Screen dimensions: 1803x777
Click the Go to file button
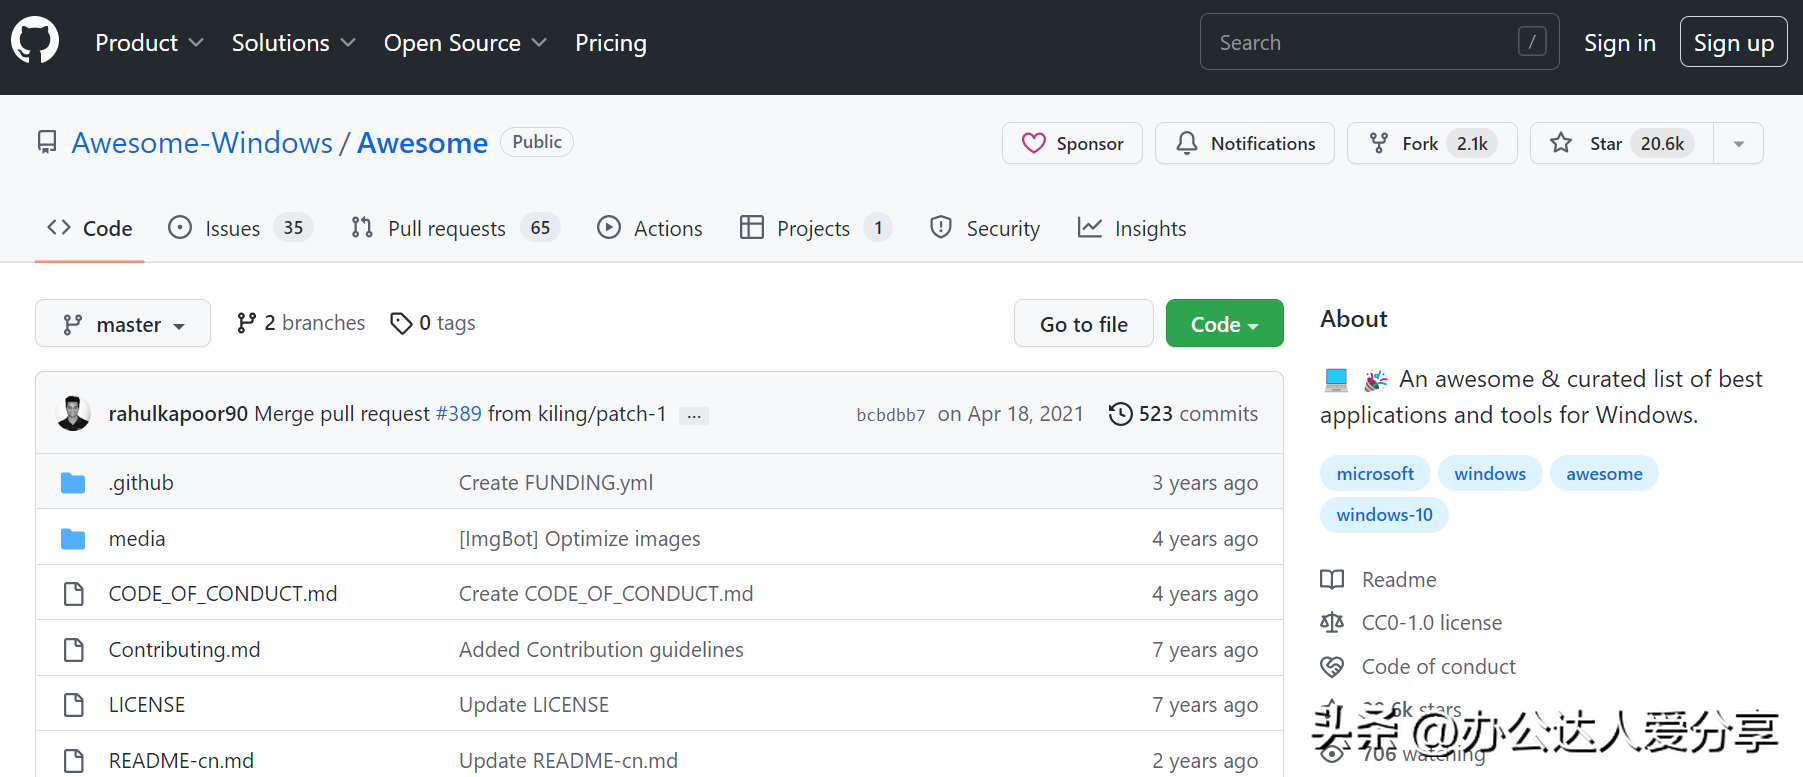click(1084, 323)
